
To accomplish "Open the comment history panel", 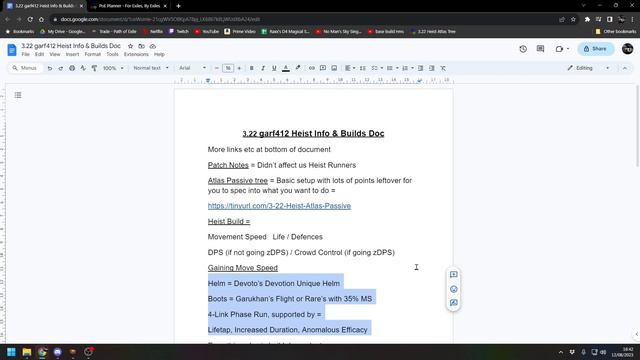I will tap(540, 49).
